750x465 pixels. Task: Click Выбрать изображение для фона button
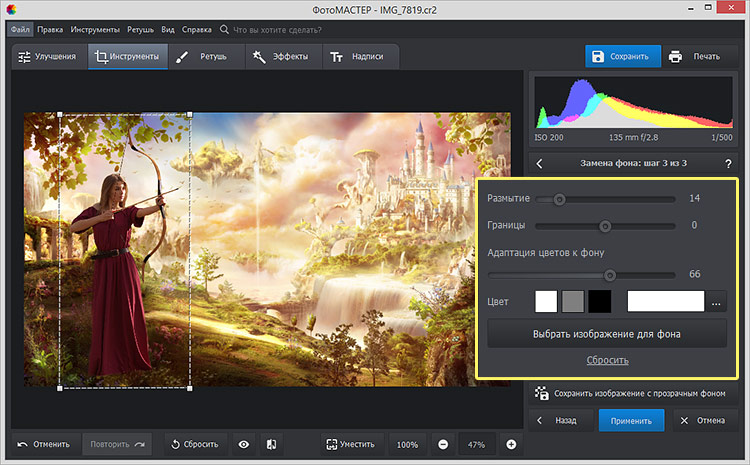pyautogui.click(x=607, y=333)
